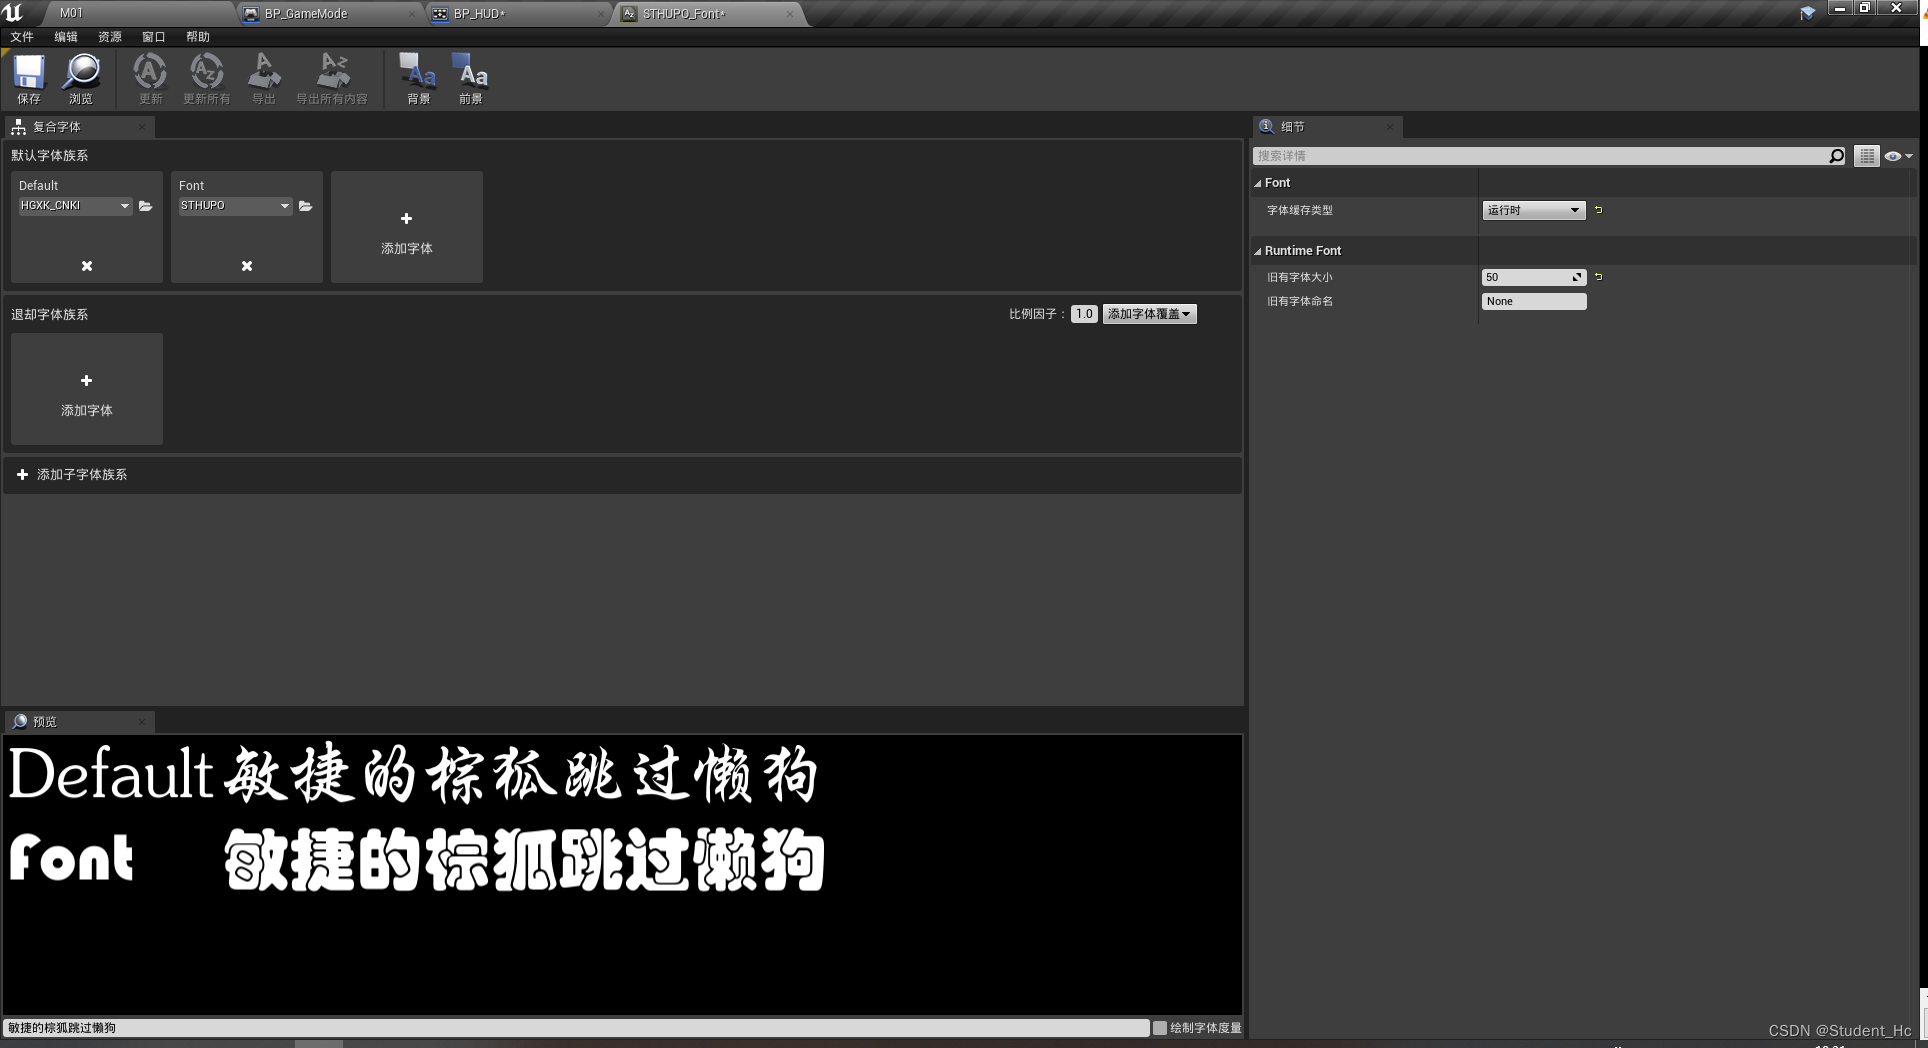The width and height of the screenshot is (1928, 1048).
Task: Open the tutorials graduation cap icon
Action: pyautogui.click(x=1808, y=13)
